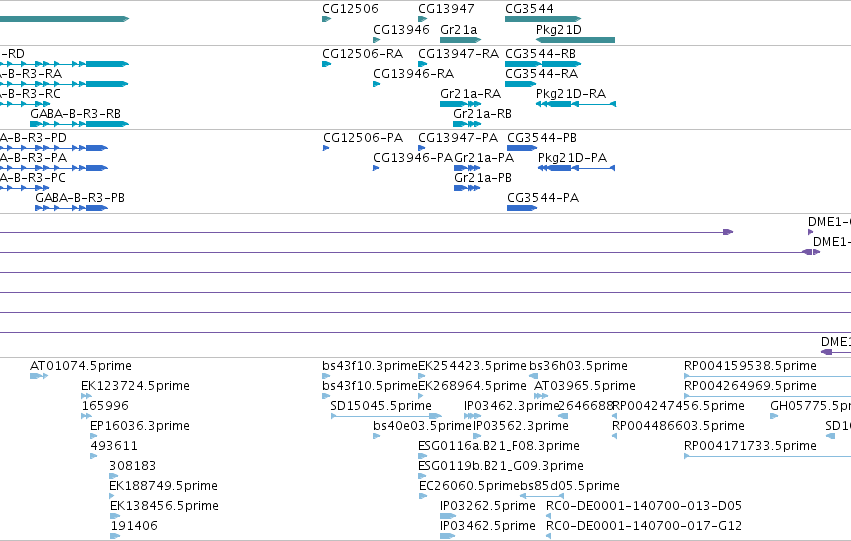Click the 191406 EST label
851x541 pixels.
pos(134,526)
